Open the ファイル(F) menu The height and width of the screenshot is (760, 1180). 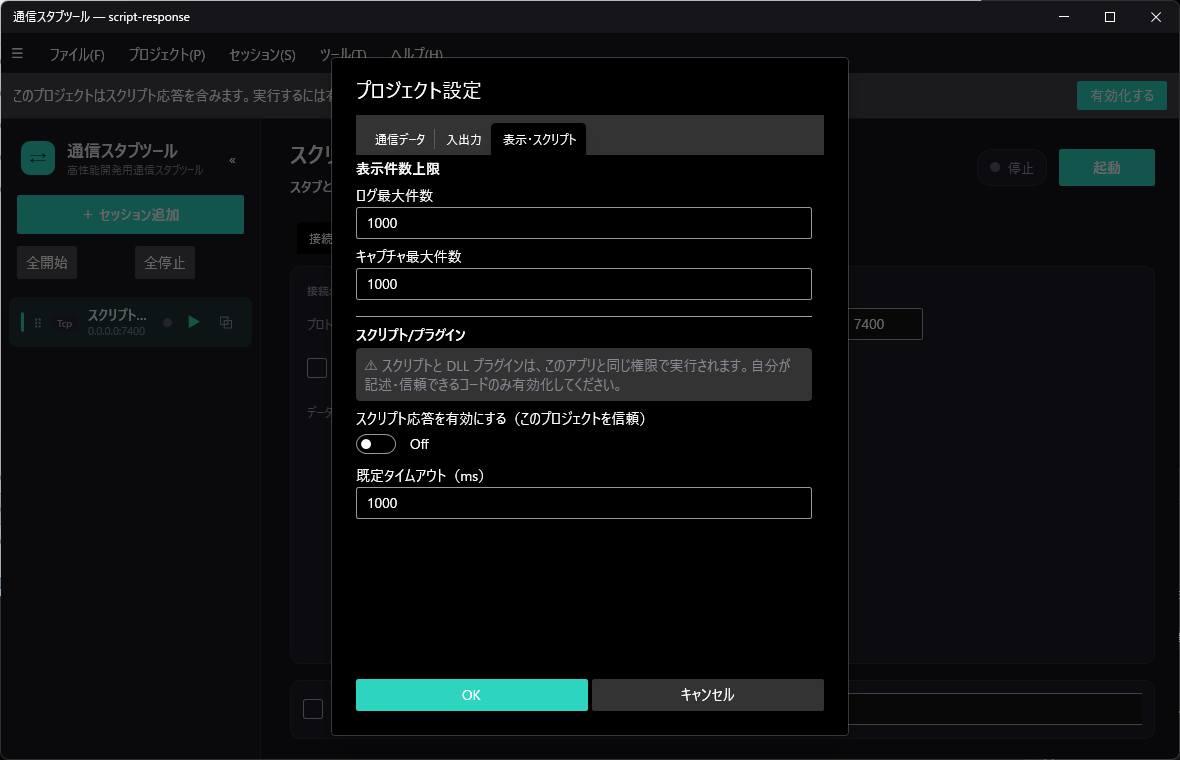(77, 55)
